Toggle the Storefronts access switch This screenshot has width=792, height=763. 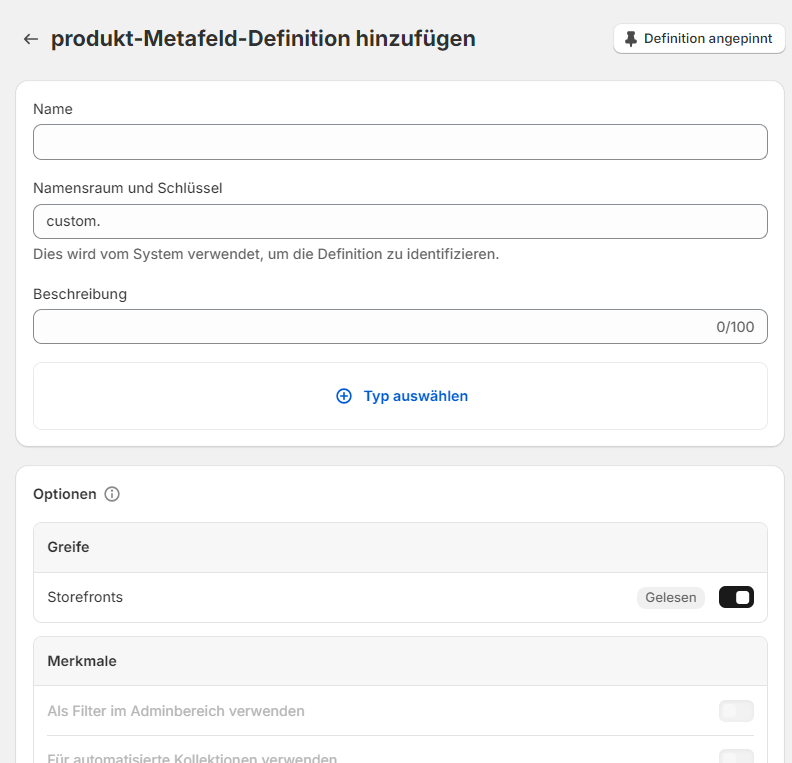[736, 597]
